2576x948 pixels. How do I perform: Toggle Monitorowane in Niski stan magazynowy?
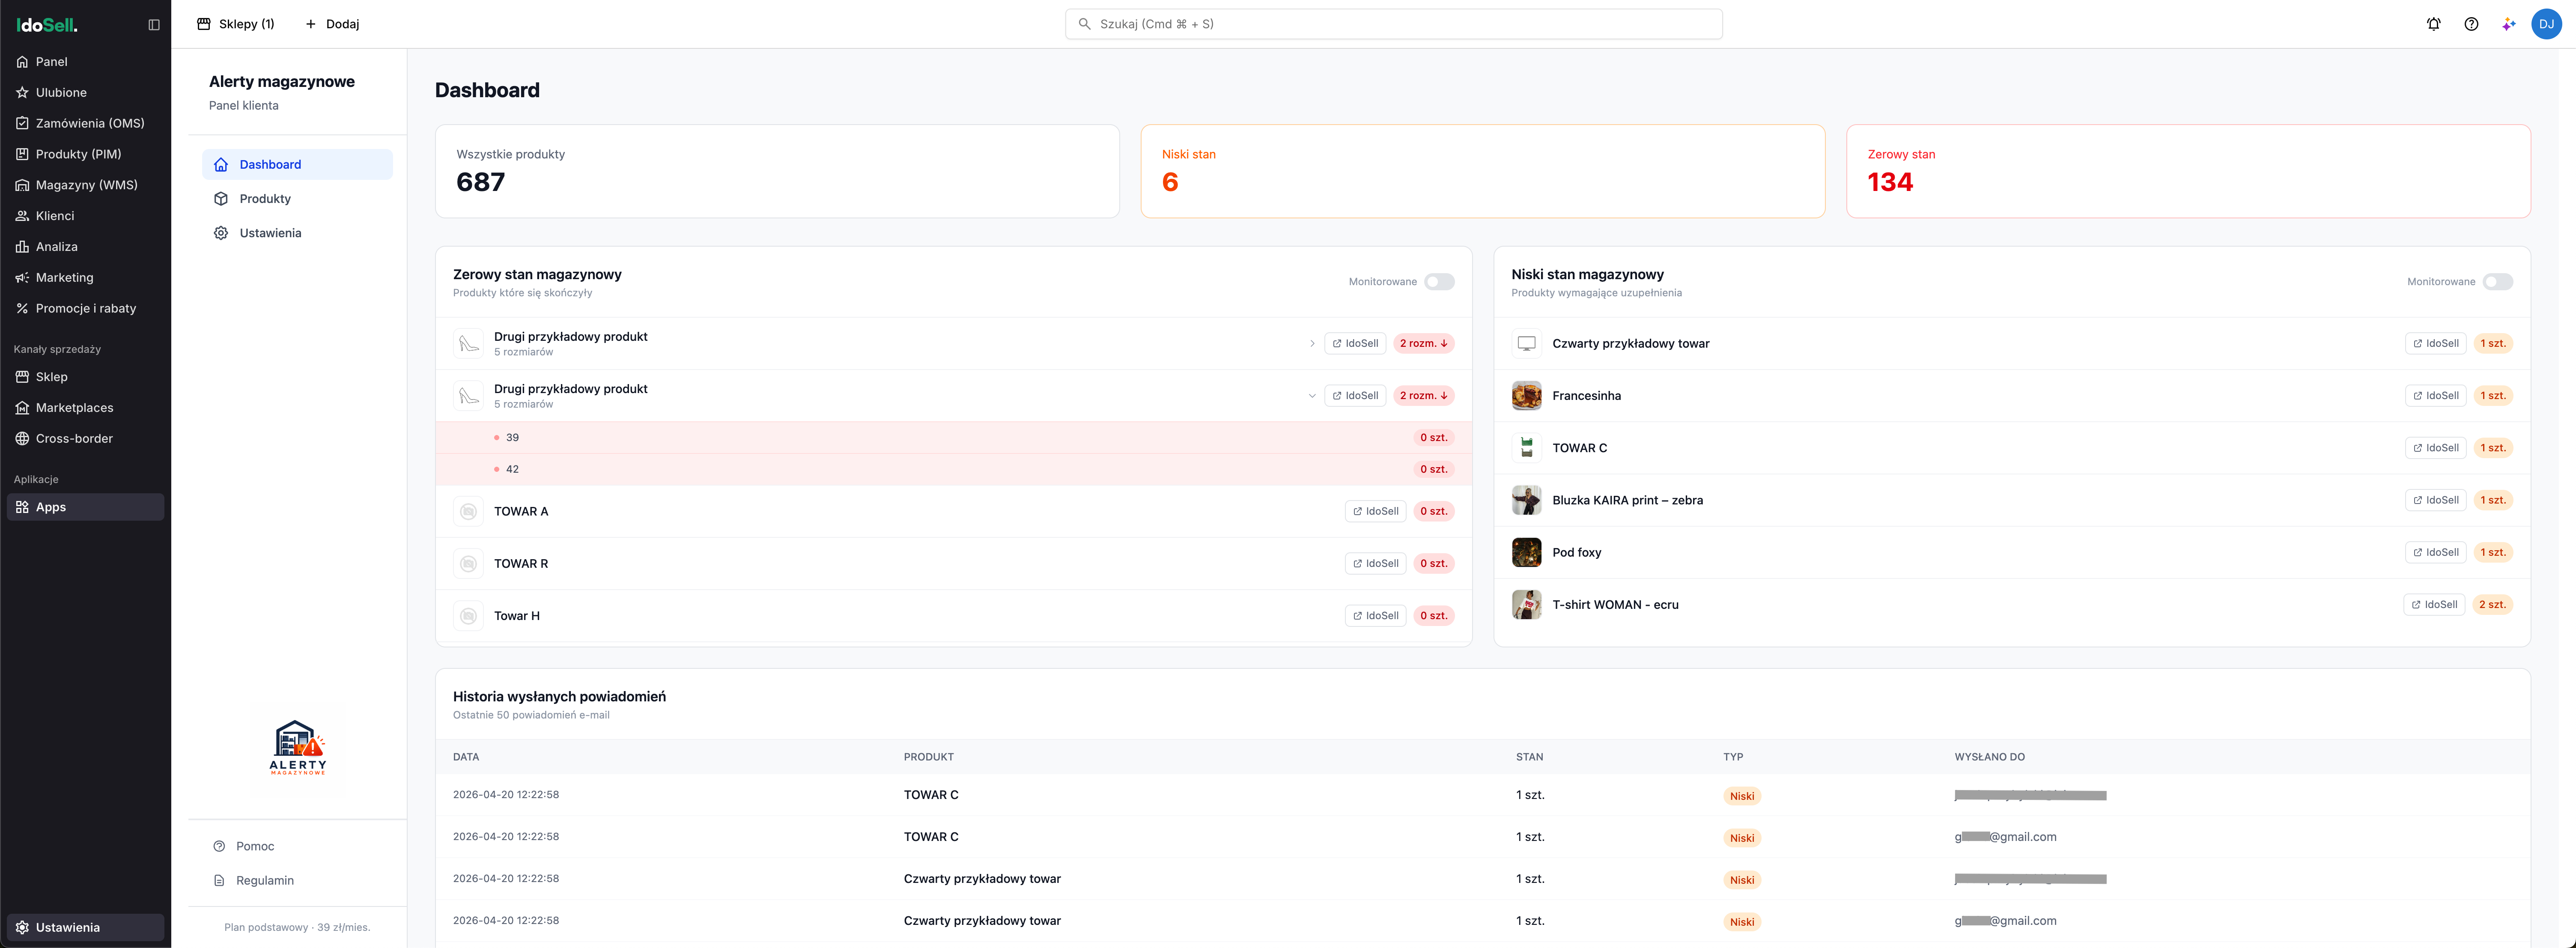(2497, 282)
